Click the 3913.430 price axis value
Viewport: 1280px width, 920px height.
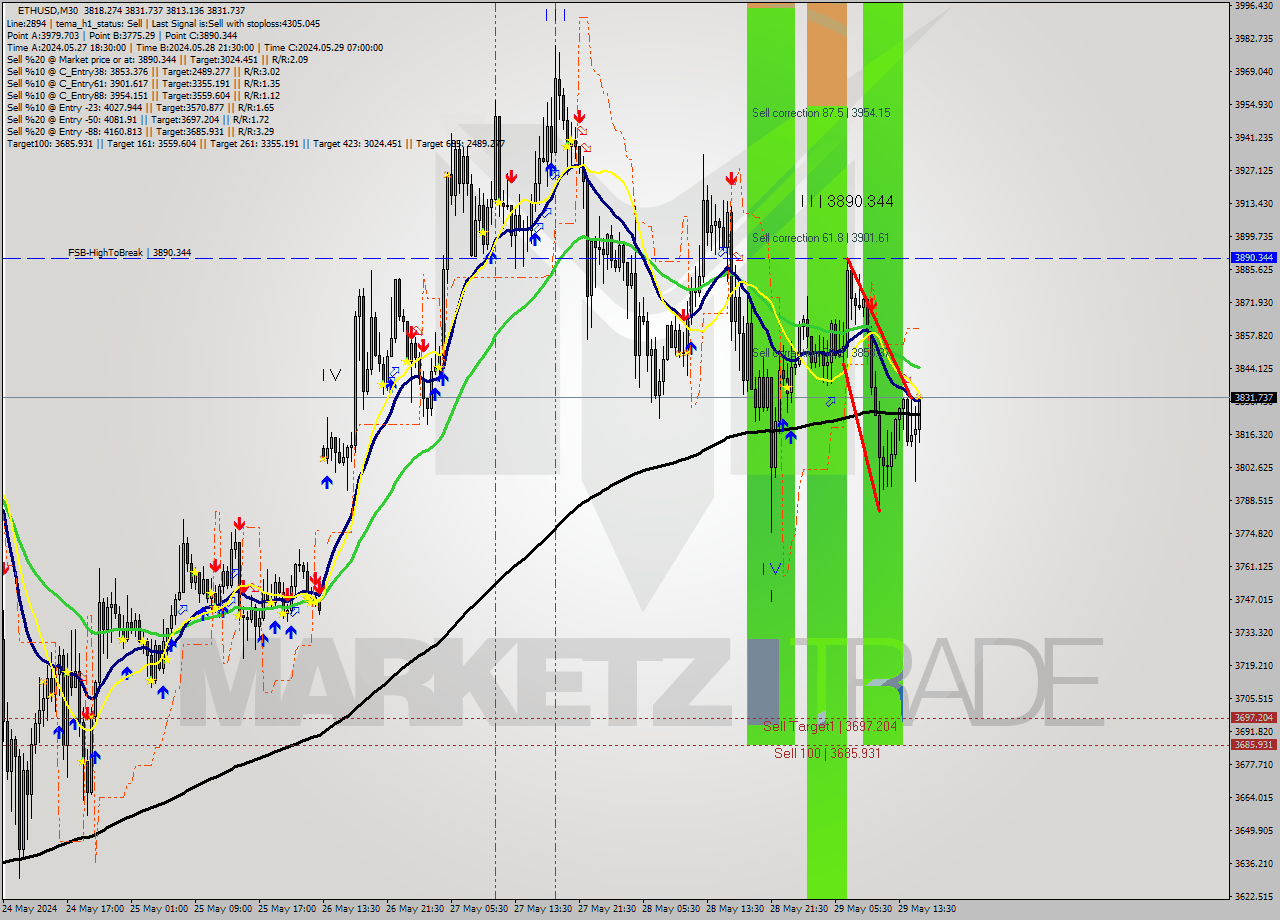point(1254,204)
